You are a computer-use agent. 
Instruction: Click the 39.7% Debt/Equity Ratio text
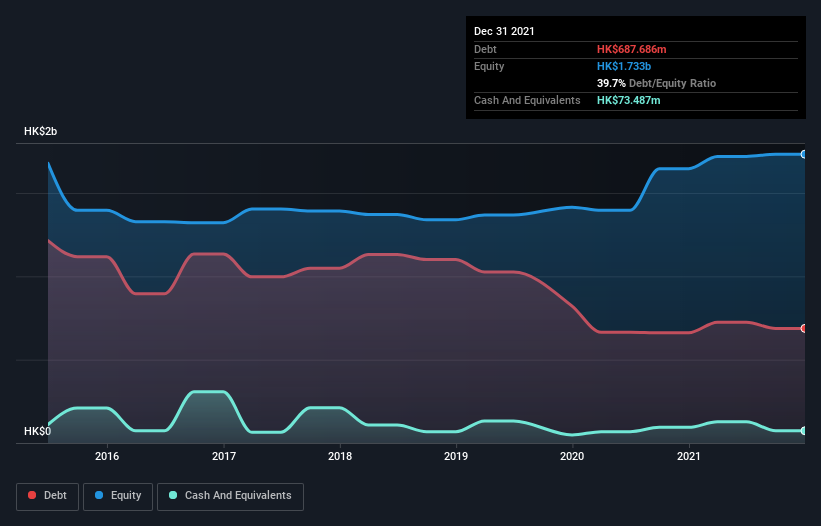pos(656,83)
